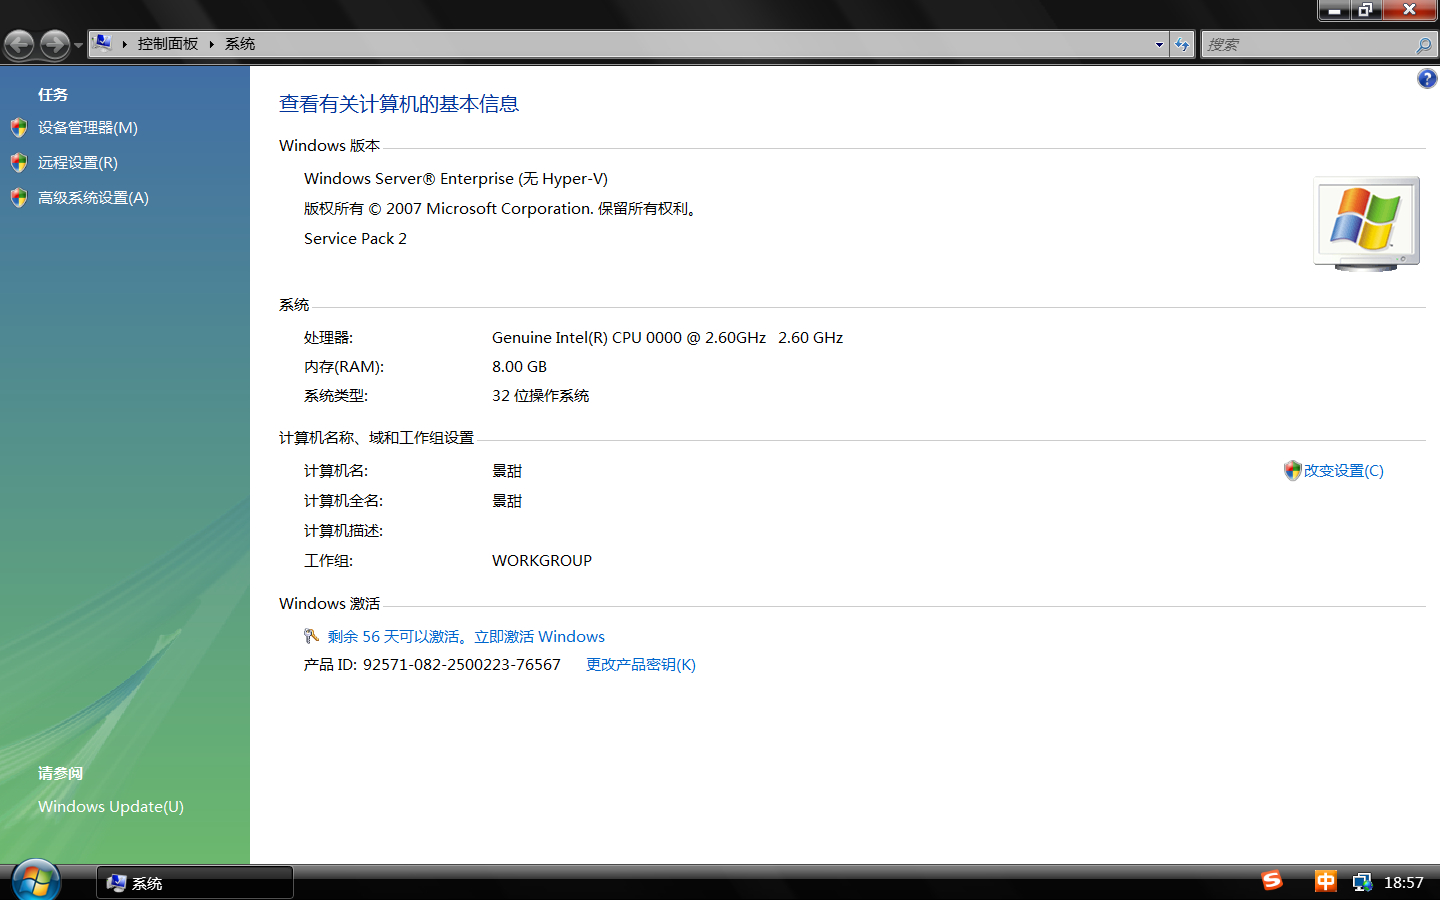Click the key icon under Windows 激活

pos(311,637)
